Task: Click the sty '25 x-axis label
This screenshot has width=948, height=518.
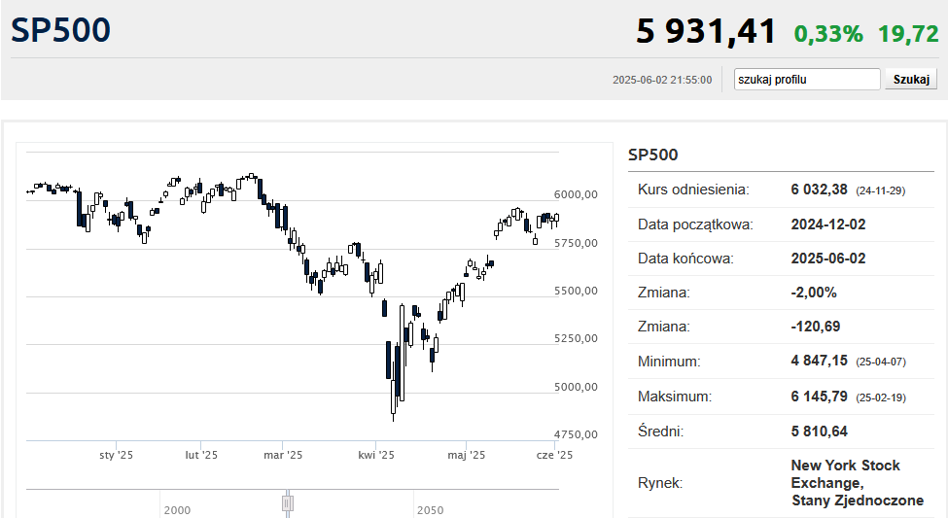Action: tap(116, 455)
